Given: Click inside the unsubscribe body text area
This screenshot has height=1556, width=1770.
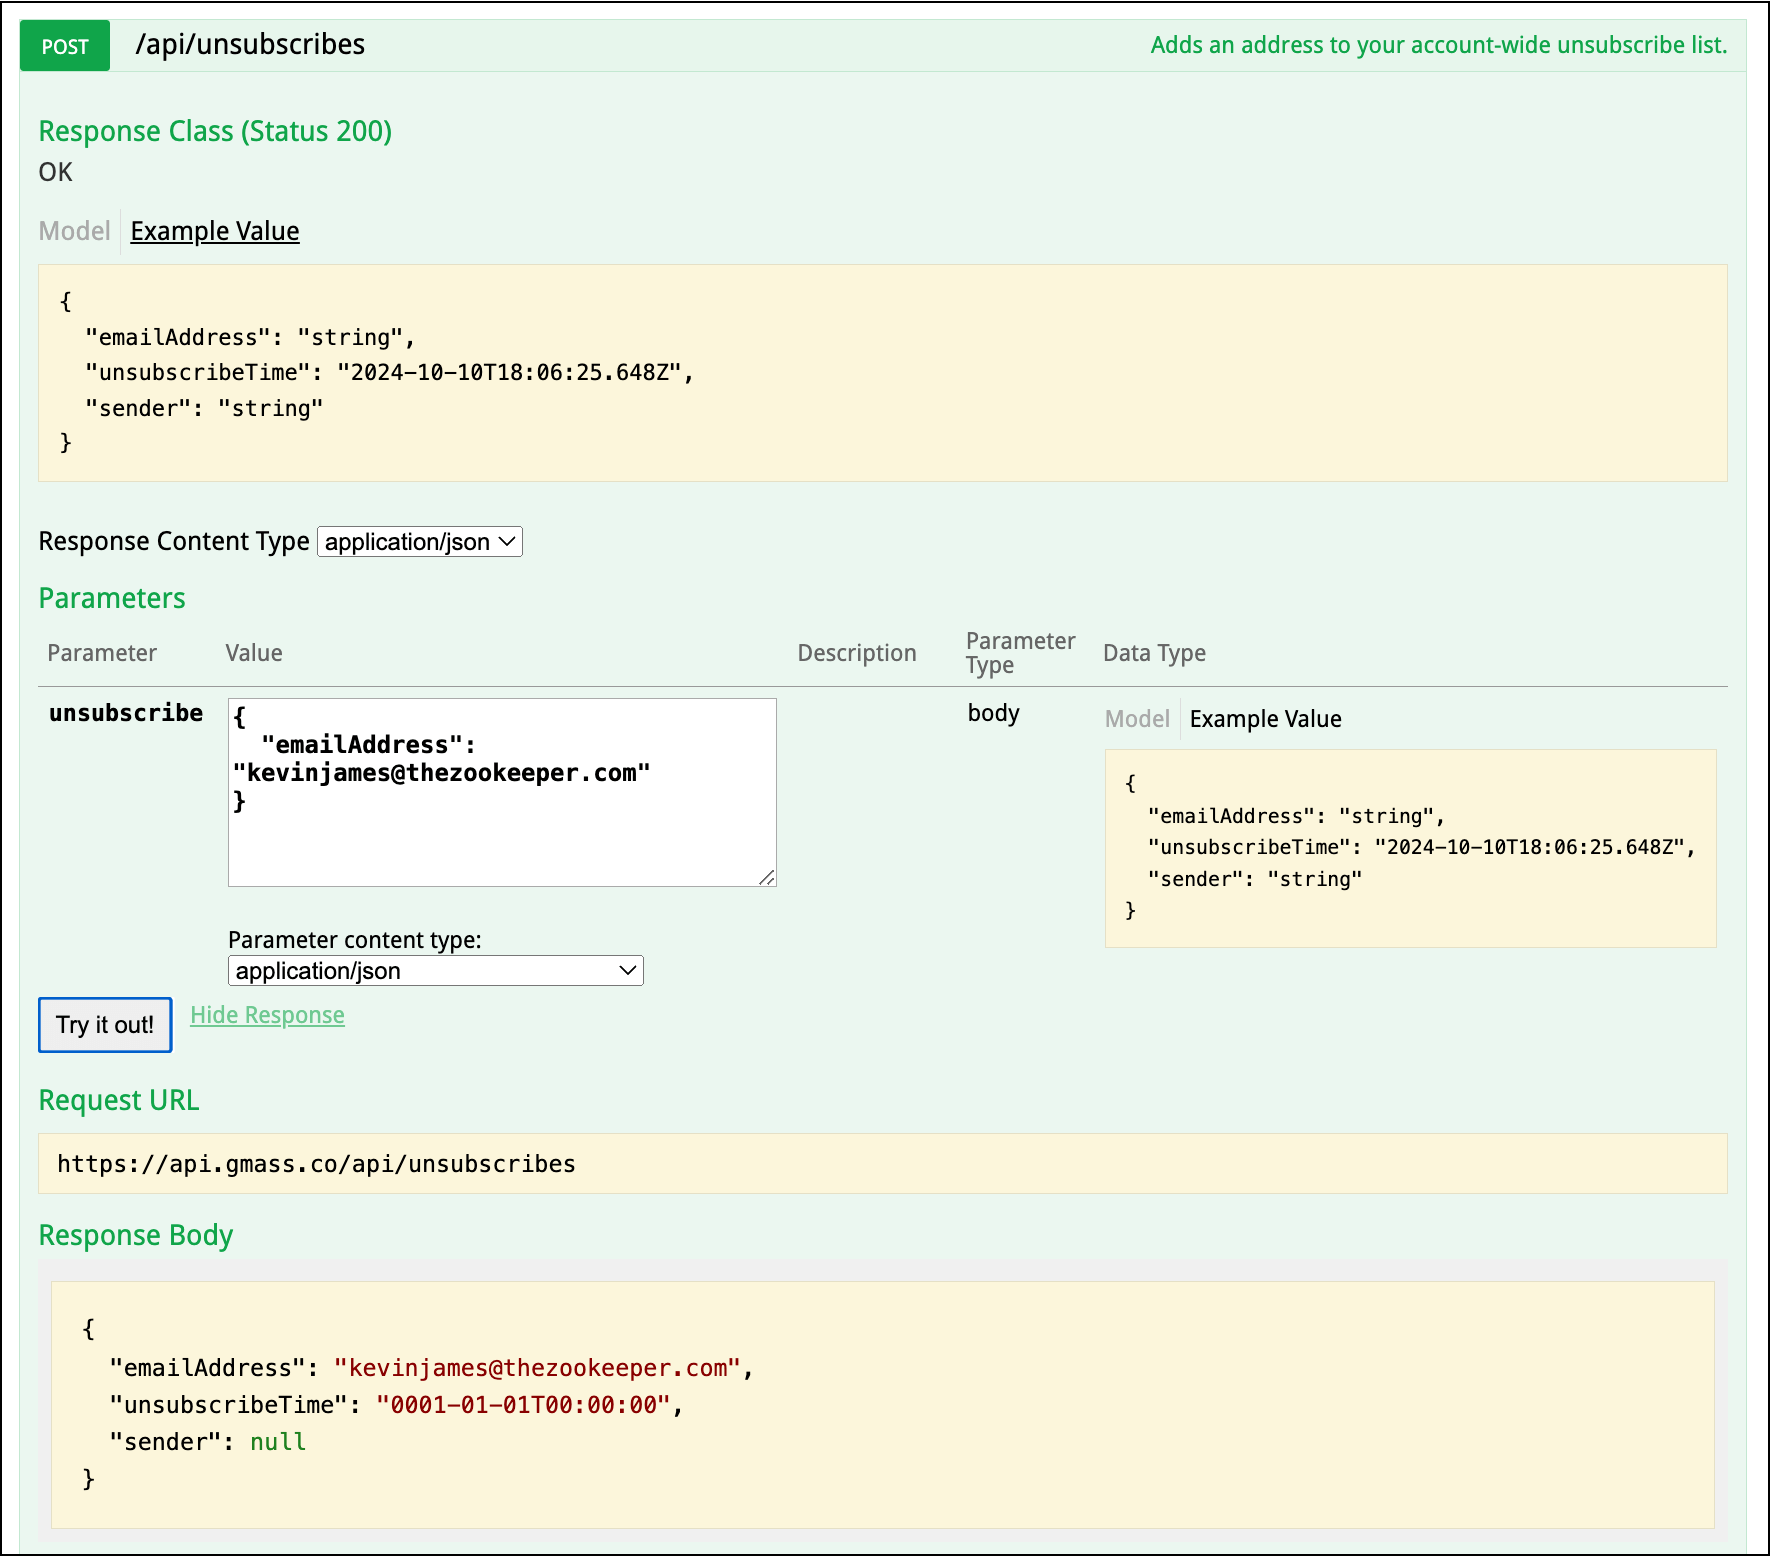Looking at the screenshot, I should pyautogui.click(x=502, y=792).
